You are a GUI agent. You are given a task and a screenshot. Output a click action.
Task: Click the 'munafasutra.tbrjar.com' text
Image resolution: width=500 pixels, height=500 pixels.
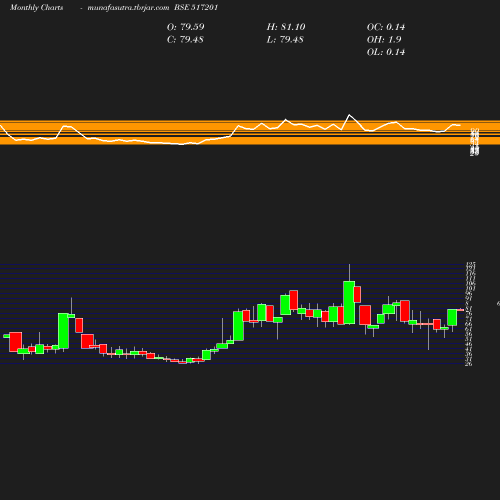[x=128, y=8]
